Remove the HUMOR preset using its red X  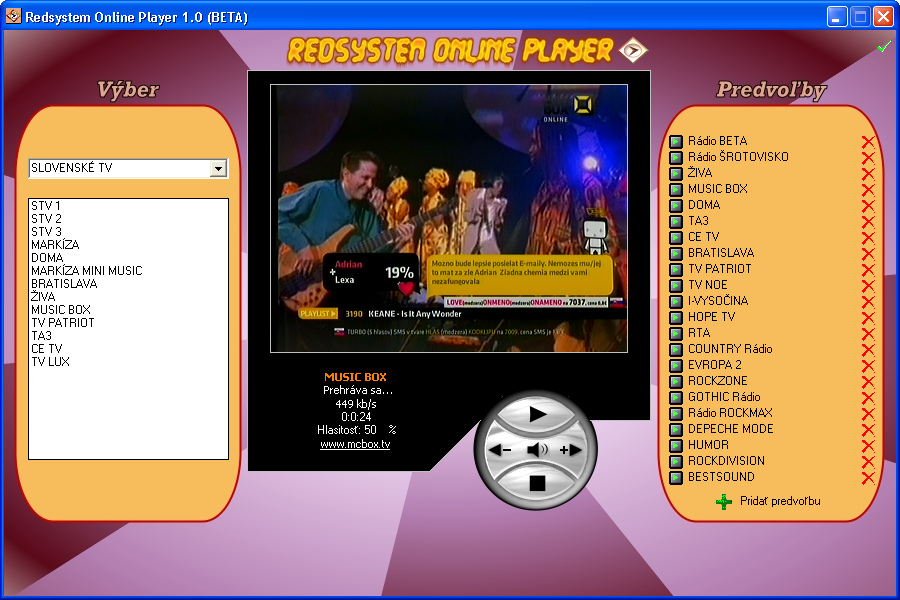click(868, 446)
